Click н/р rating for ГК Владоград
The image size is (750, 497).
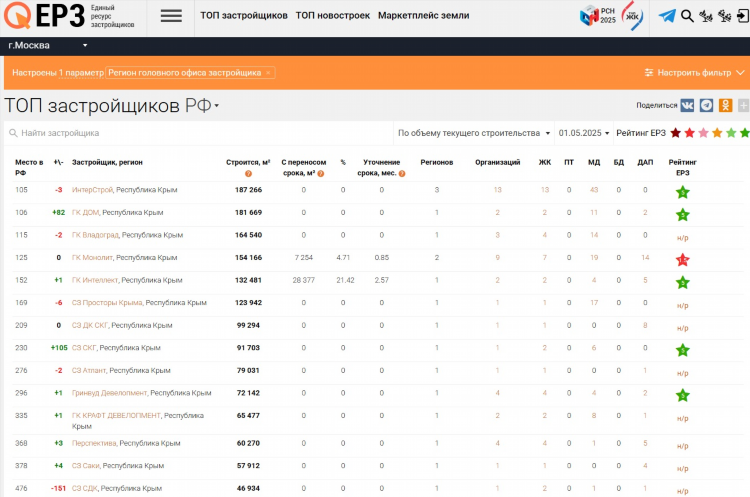coord(683,238)
